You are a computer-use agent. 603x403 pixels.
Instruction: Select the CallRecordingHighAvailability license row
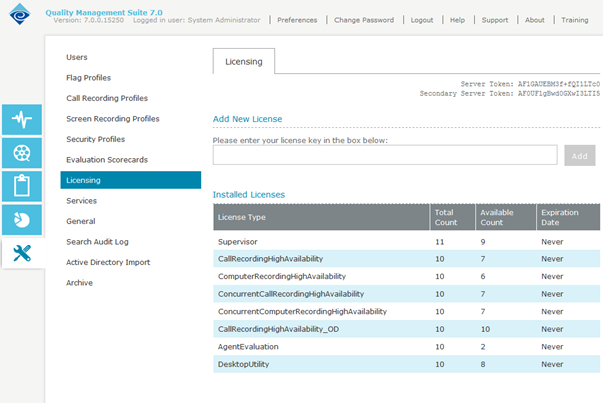[x=407, y=259]
